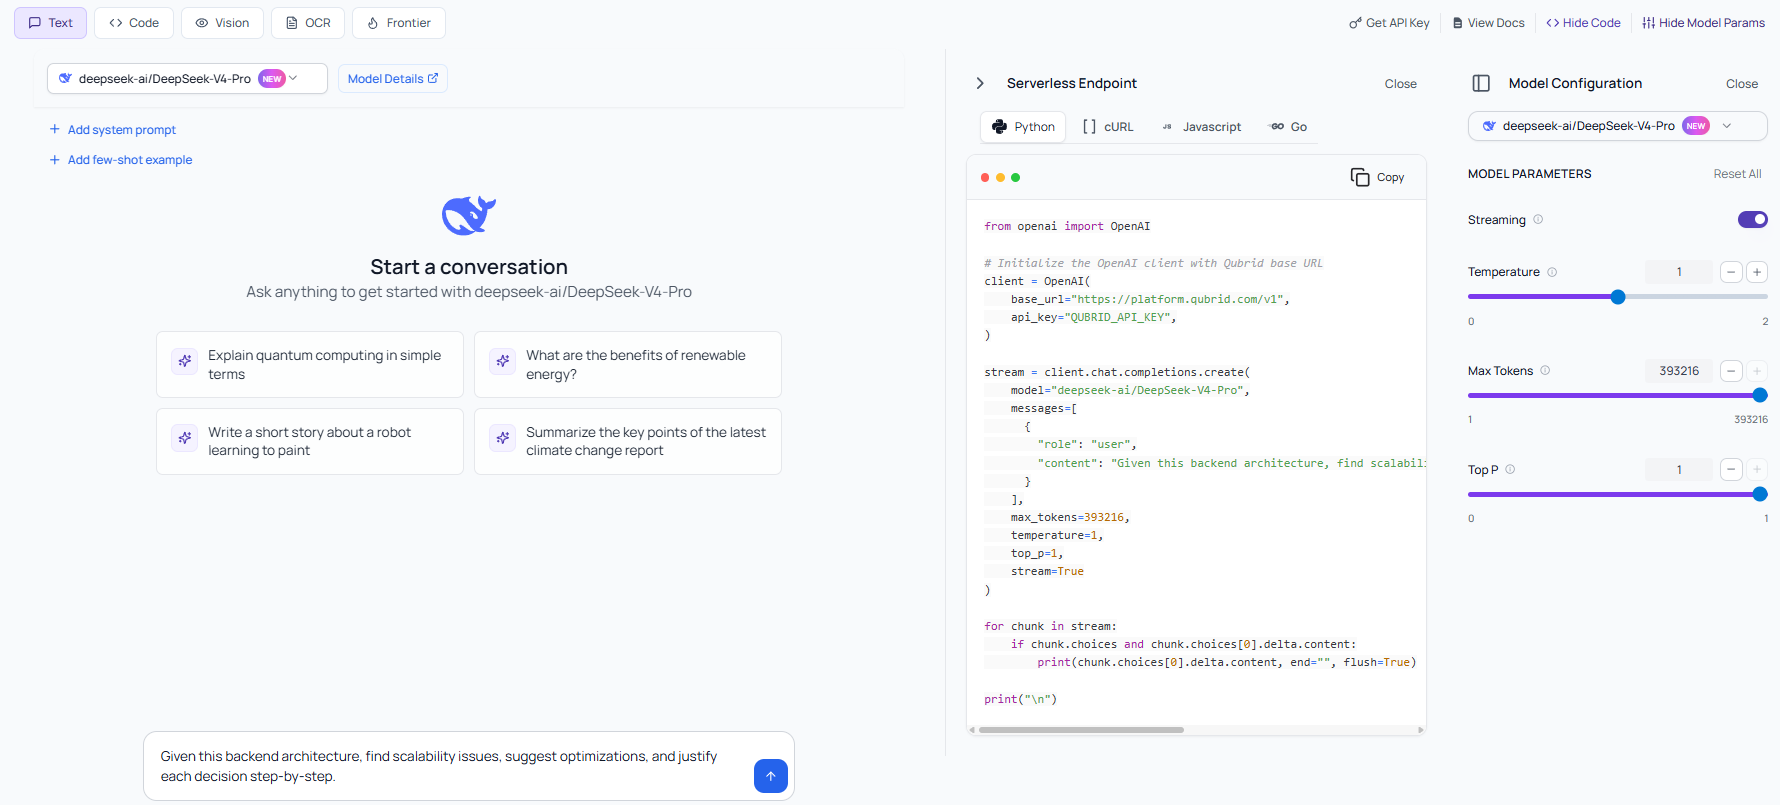Click the sparkle icon on quantum computing card
Screen dimensions: 1780x805
pyautogui.click(x=185, y=361)
